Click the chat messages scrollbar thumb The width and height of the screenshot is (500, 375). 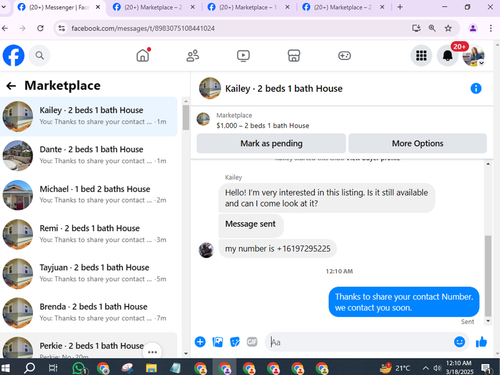click(488, 275)
